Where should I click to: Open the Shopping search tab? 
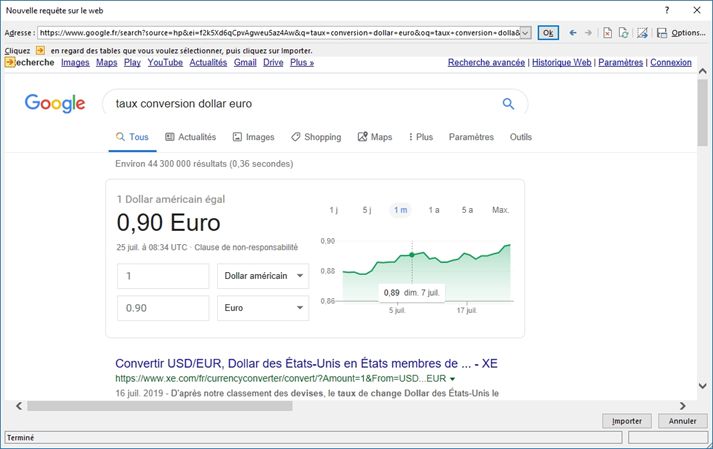pyautogui.click(x=316, y=137)
